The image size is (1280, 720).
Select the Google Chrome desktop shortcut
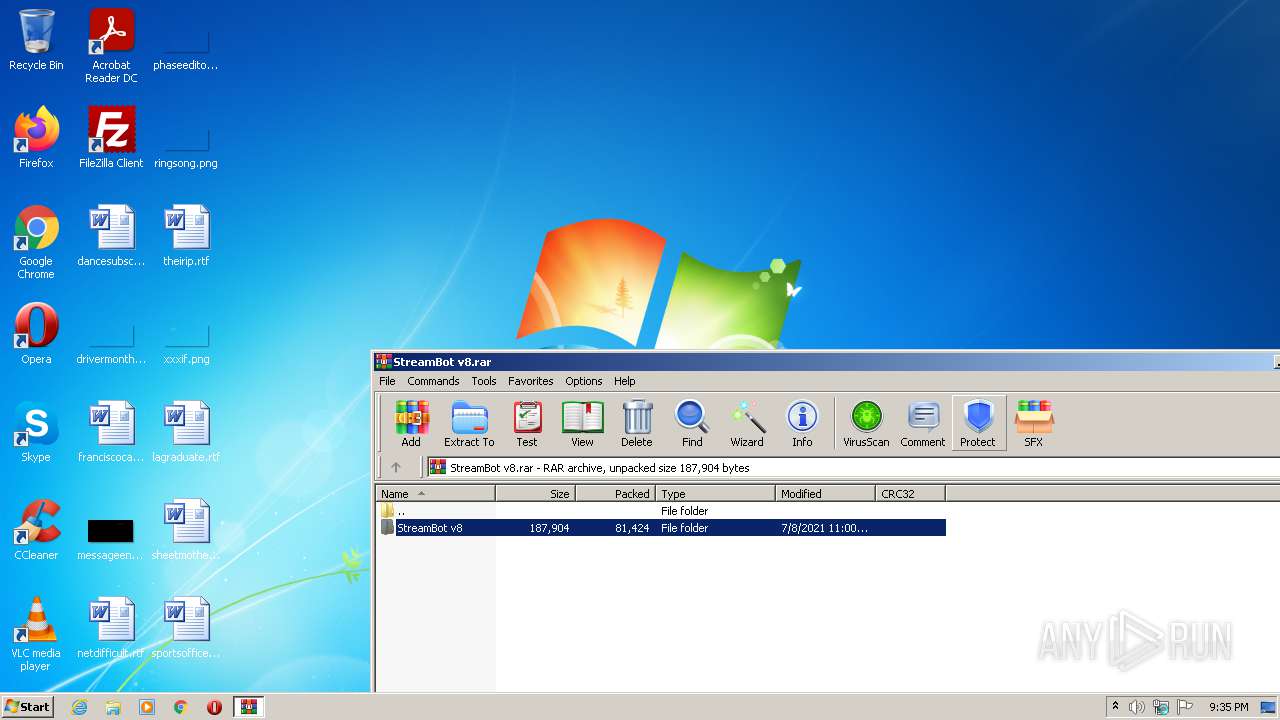pos(36,241)
